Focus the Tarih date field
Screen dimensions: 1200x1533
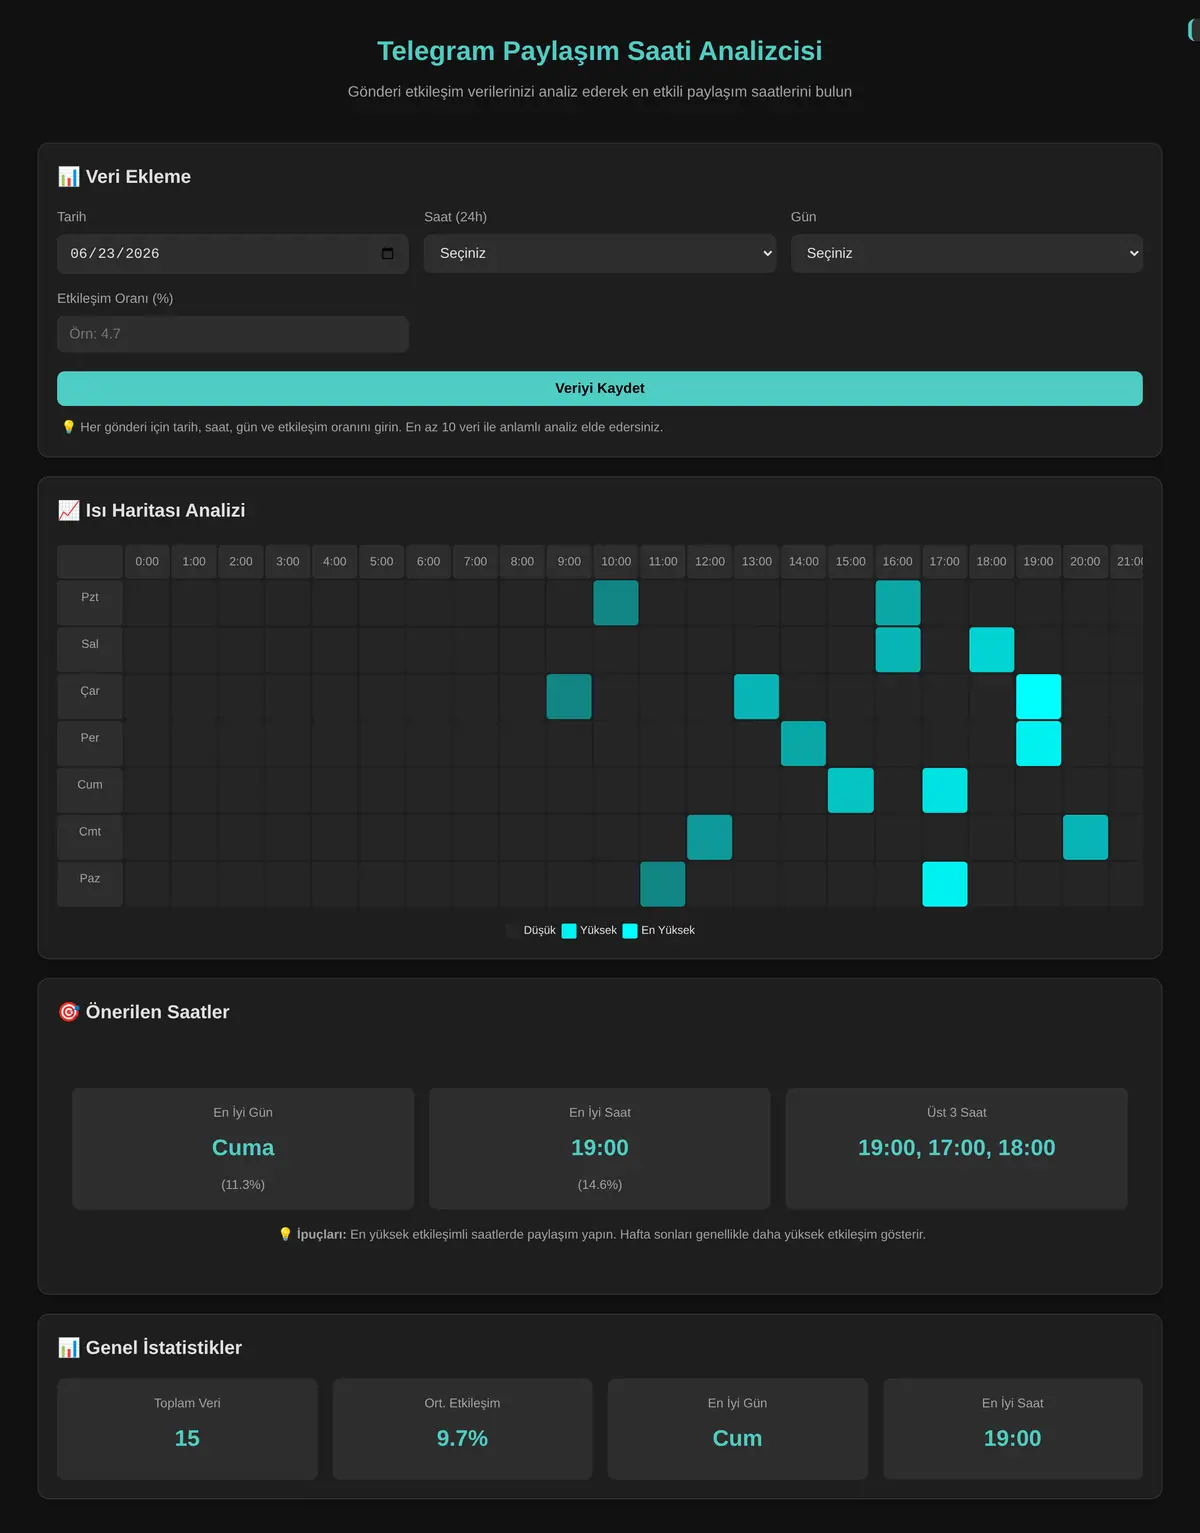click(x=233, y=254)
